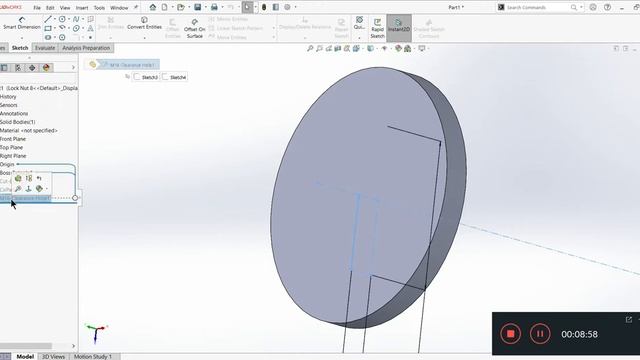Expand the Line tool dropdown arrow
640x360 pixels.
pos(55,19)
